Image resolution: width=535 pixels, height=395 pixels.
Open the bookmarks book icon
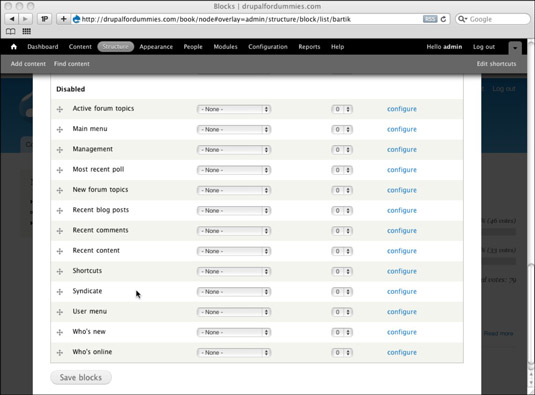point(11,31)
